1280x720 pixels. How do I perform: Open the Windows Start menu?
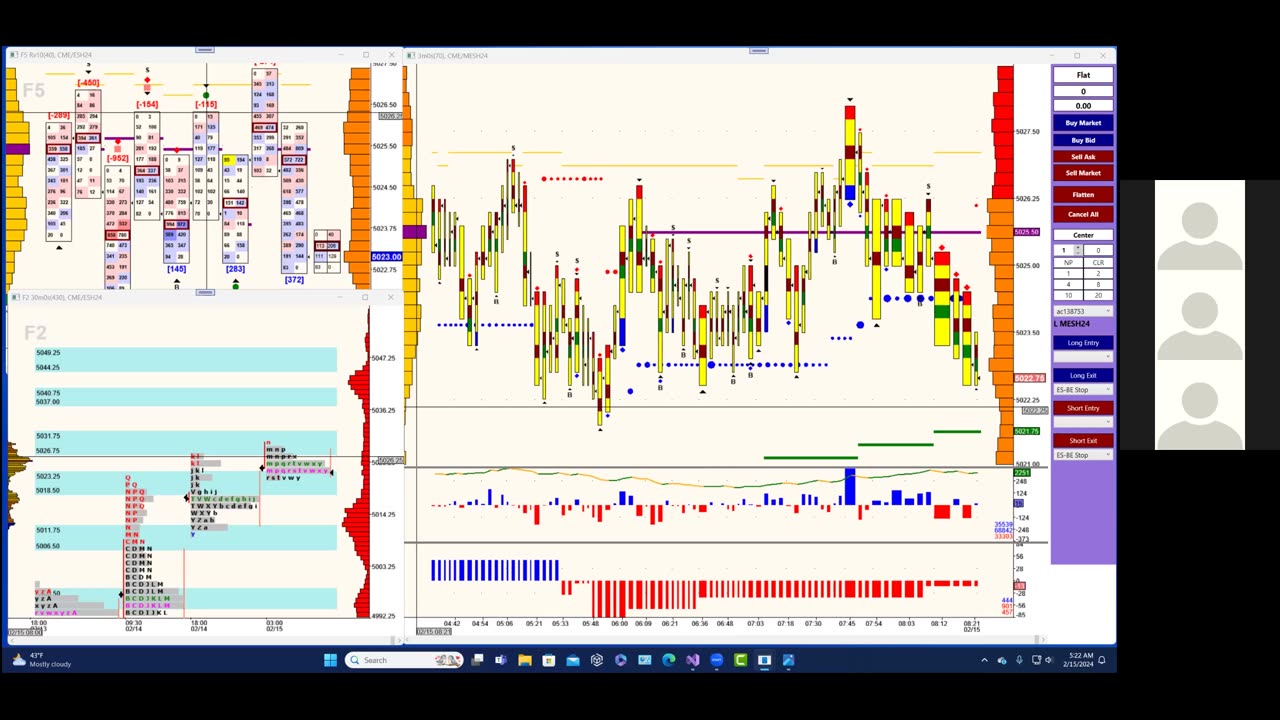[331, 660]
